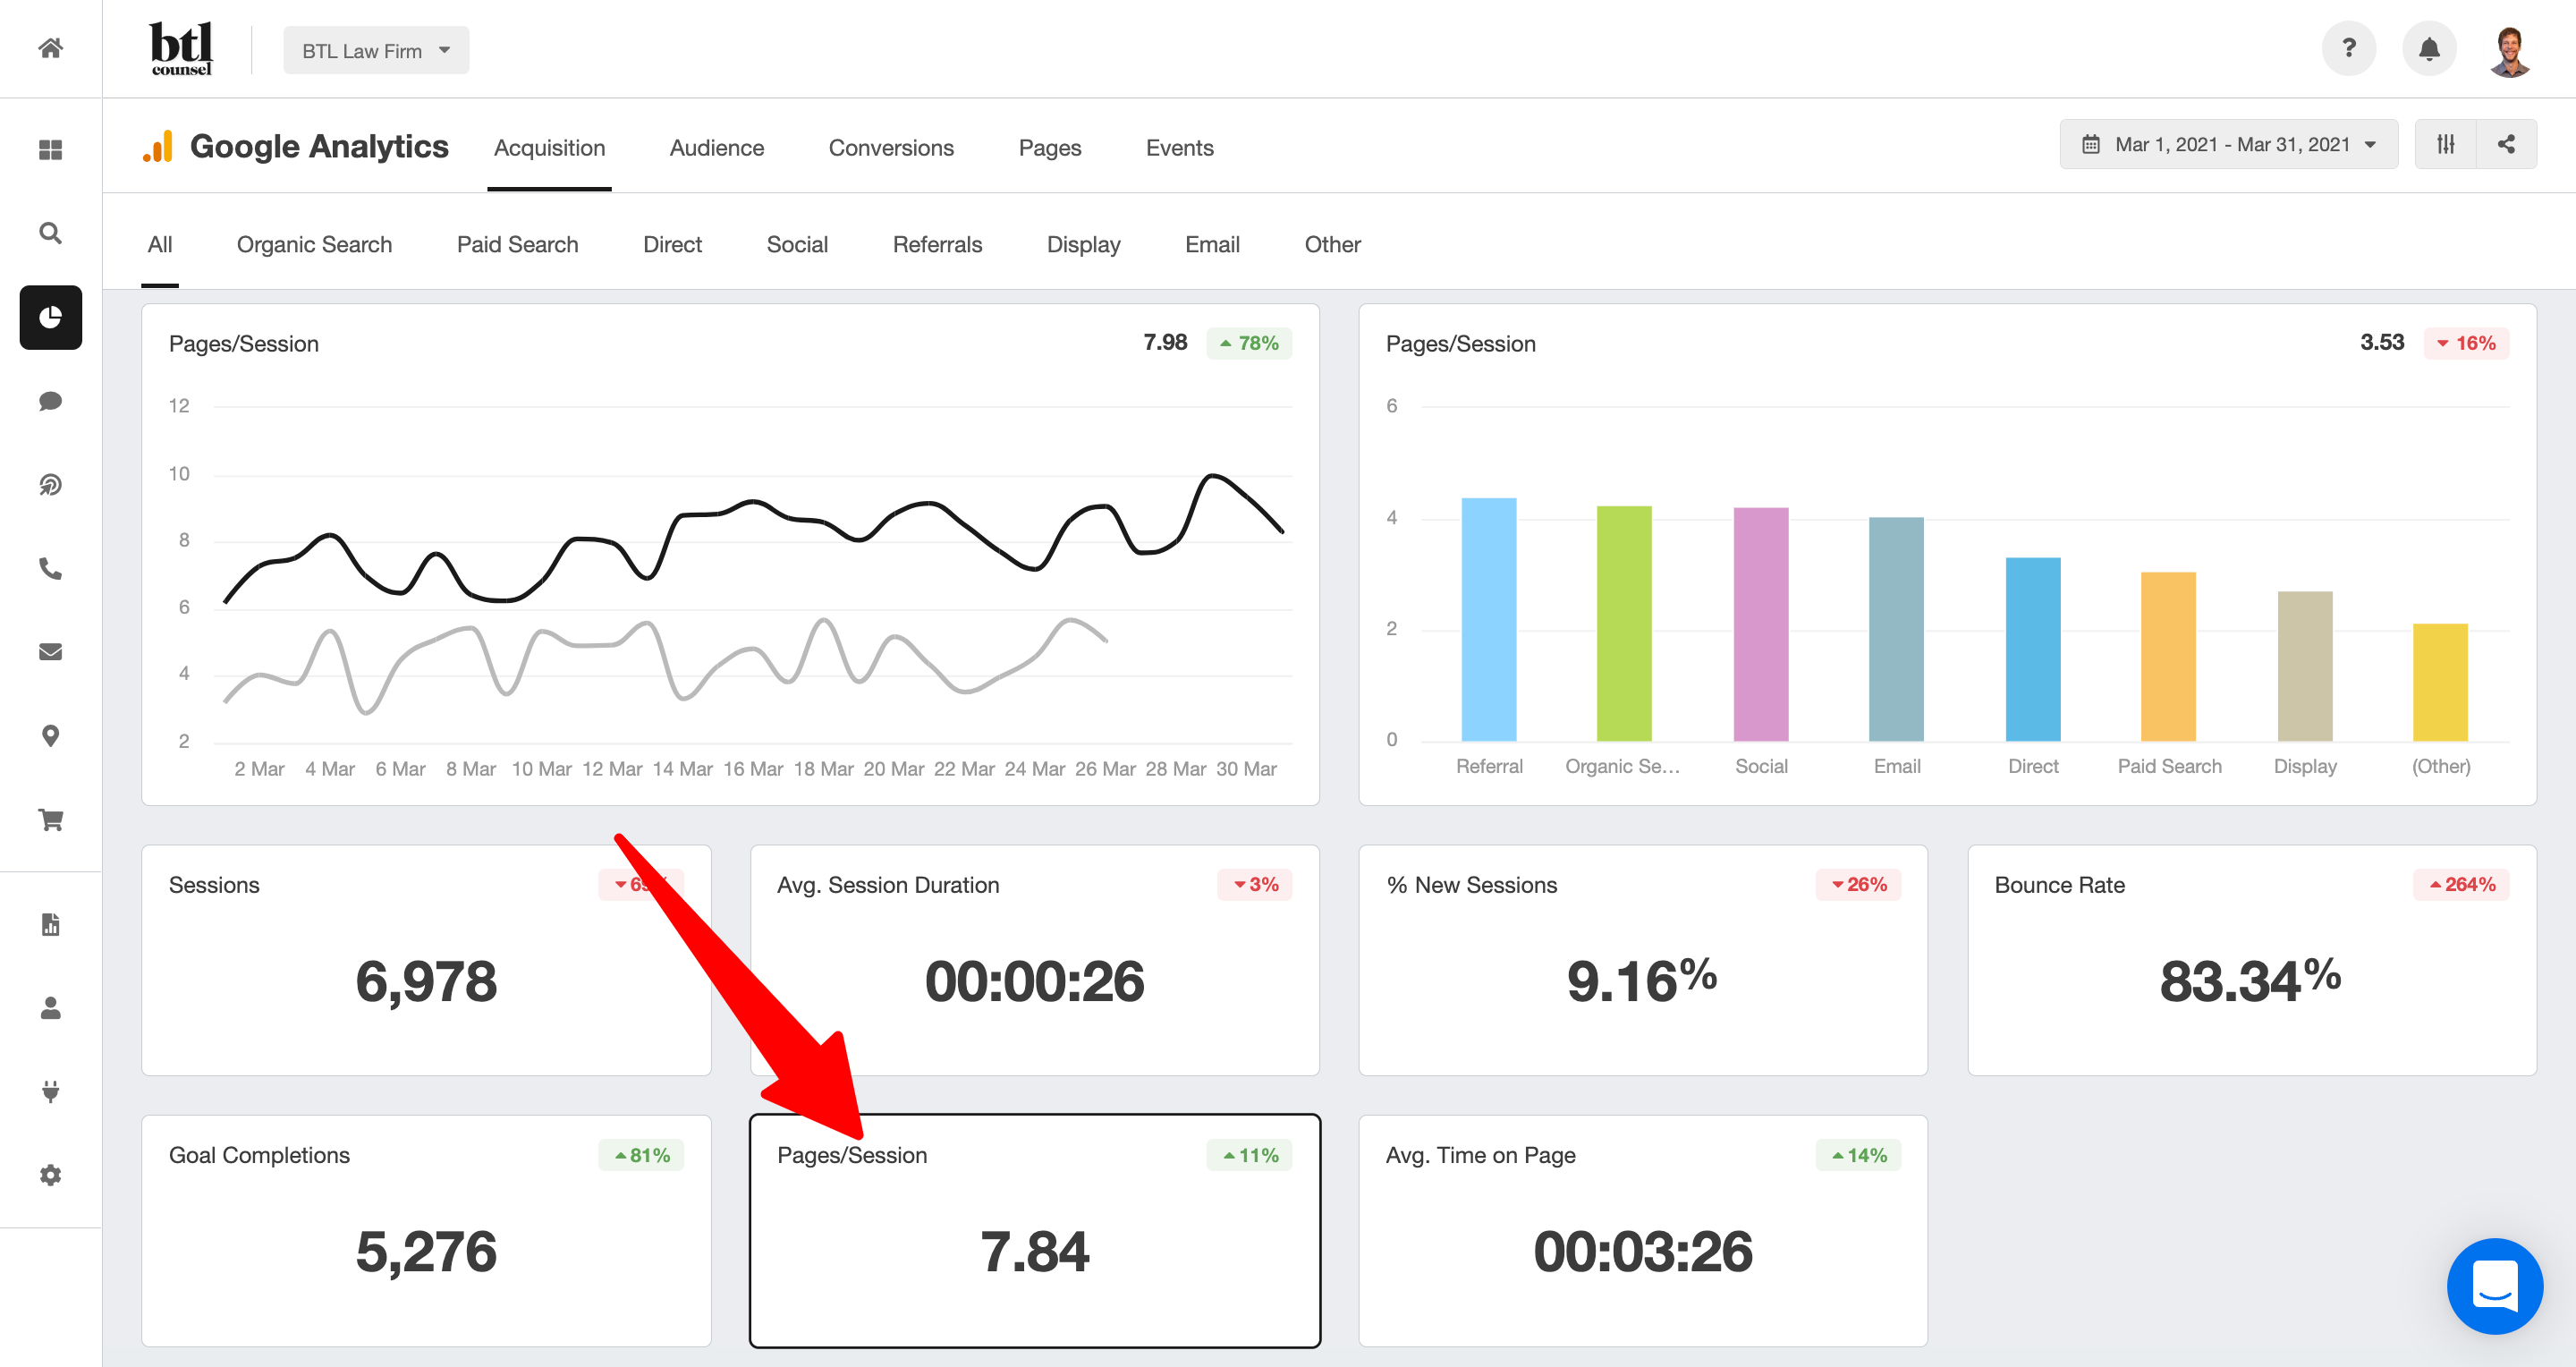2576x1367 pixels.
Task: Open the user avatar menu
Action: pos(2510,49)
